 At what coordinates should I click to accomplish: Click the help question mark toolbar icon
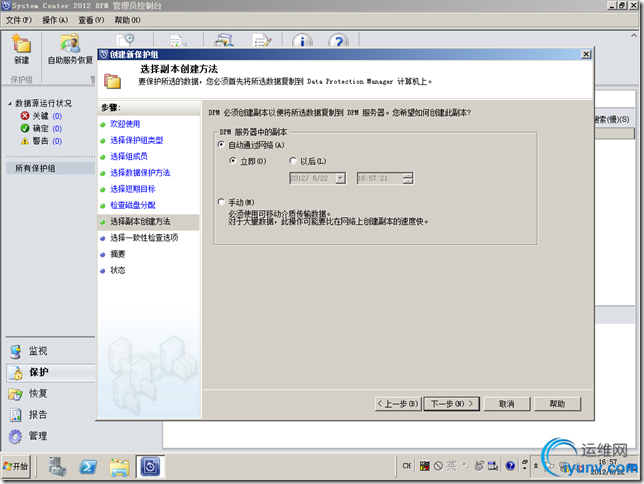338,41
